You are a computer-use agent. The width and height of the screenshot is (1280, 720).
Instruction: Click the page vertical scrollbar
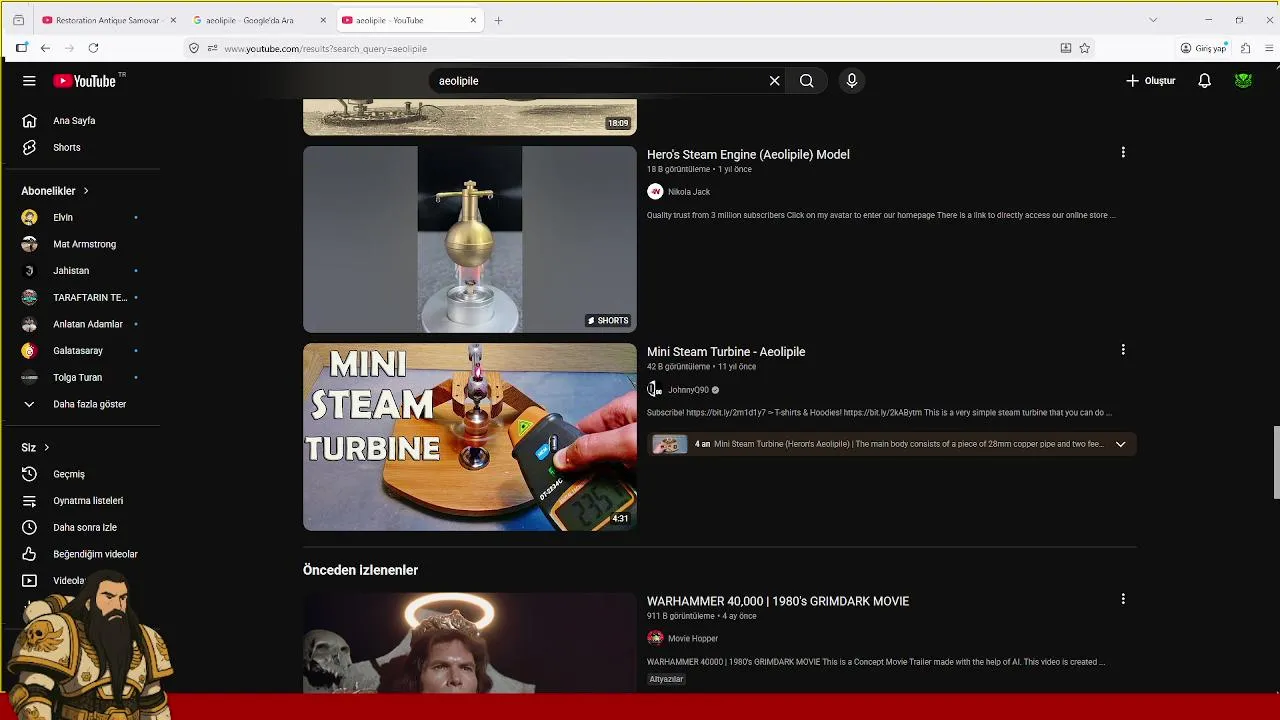1275,462
